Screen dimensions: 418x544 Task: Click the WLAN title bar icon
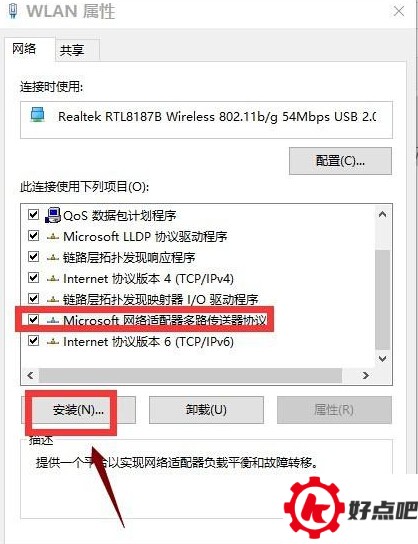[13, 11]
